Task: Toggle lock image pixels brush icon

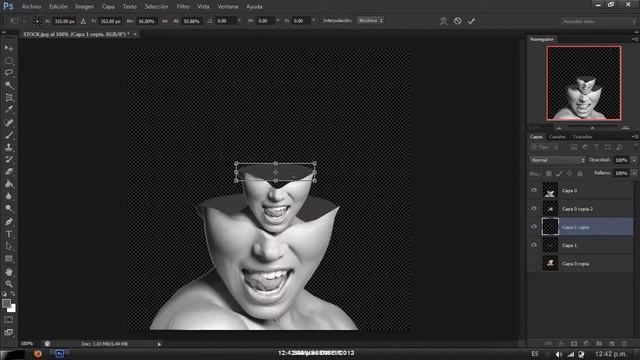Action: tap(559, 173)
